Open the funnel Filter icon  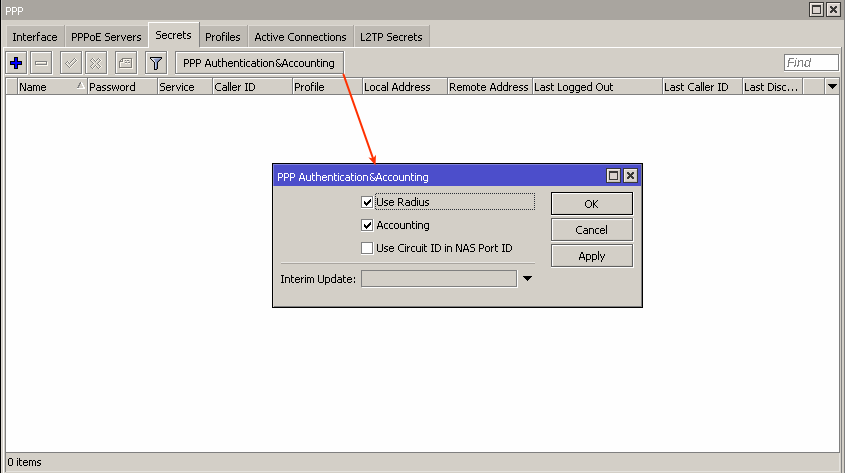155,63
